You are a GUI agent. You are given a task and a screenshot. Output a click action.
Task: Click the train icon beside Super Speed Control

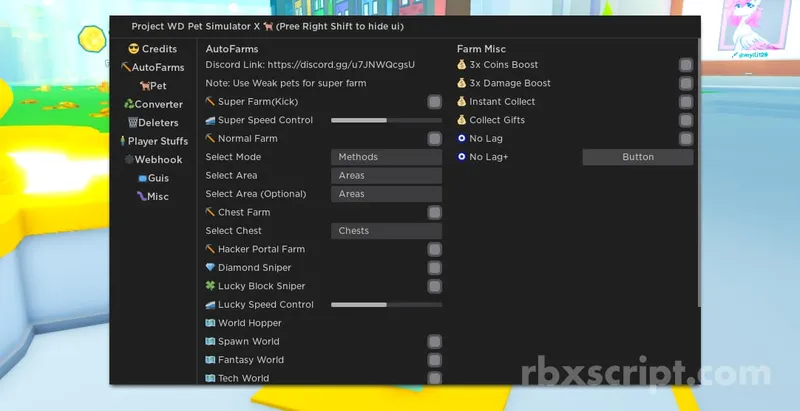[x=210, y=120]
